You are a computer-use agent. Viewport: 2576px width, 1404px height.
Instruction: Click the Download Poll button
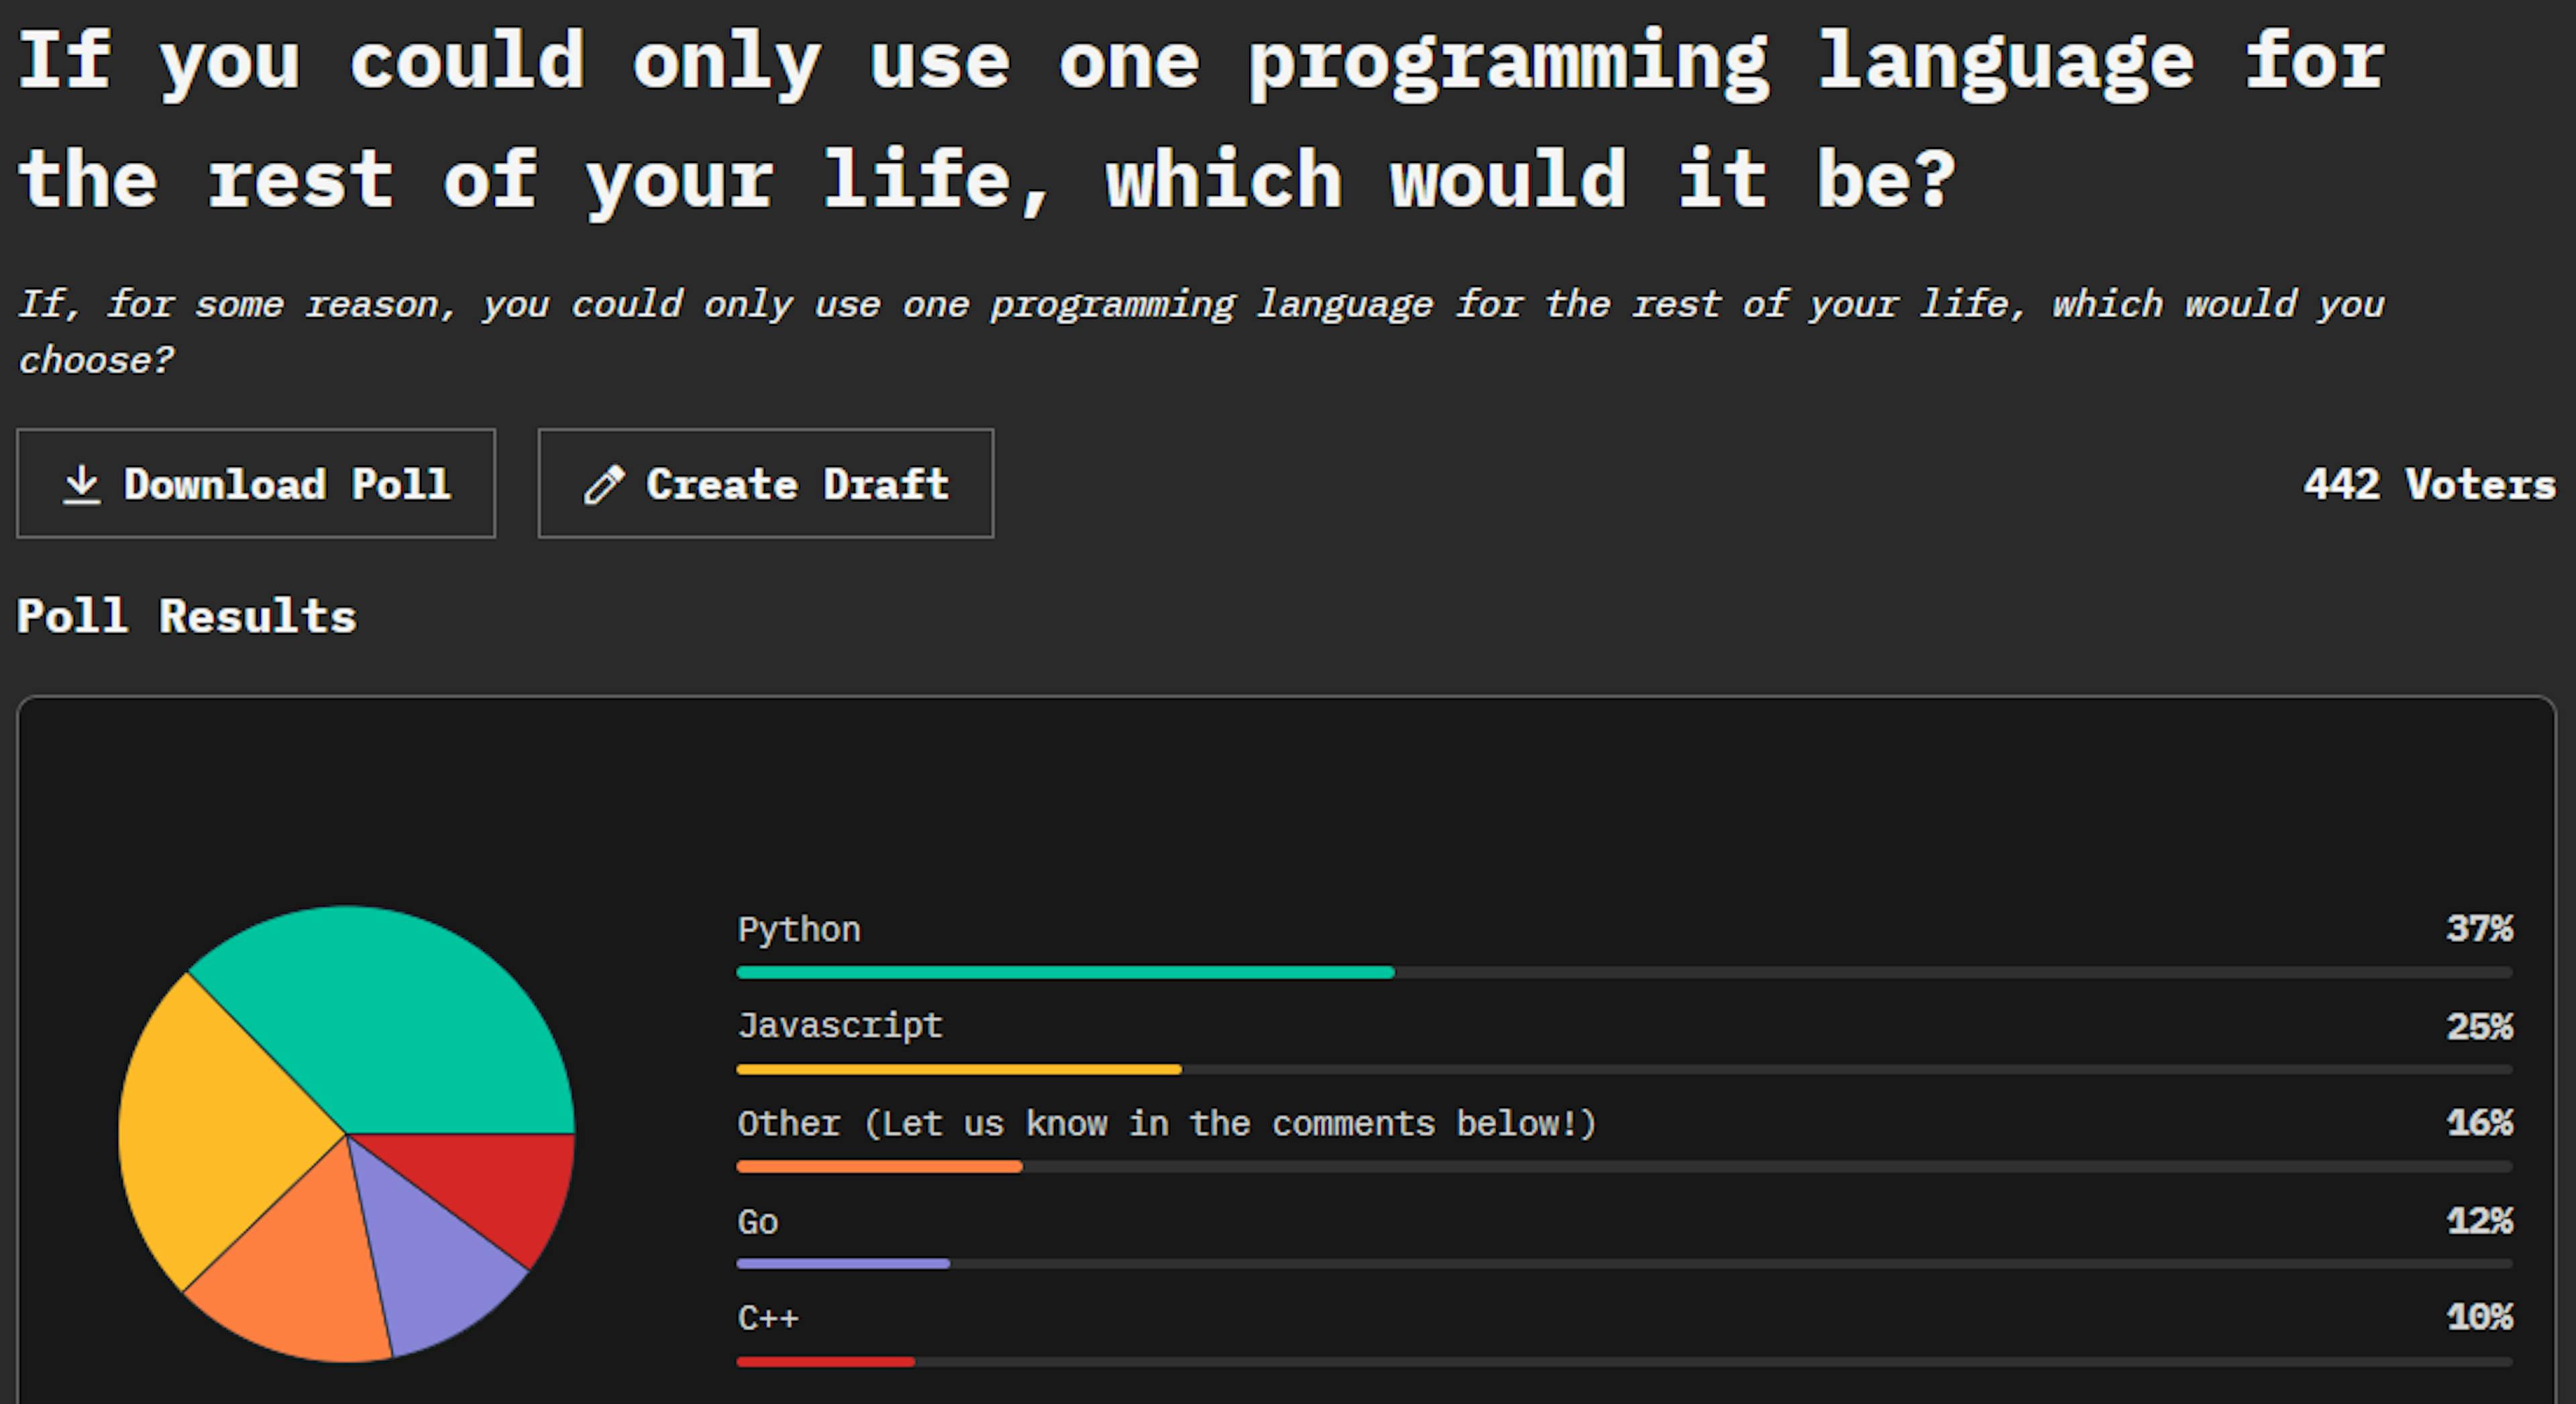click(256, 484)
